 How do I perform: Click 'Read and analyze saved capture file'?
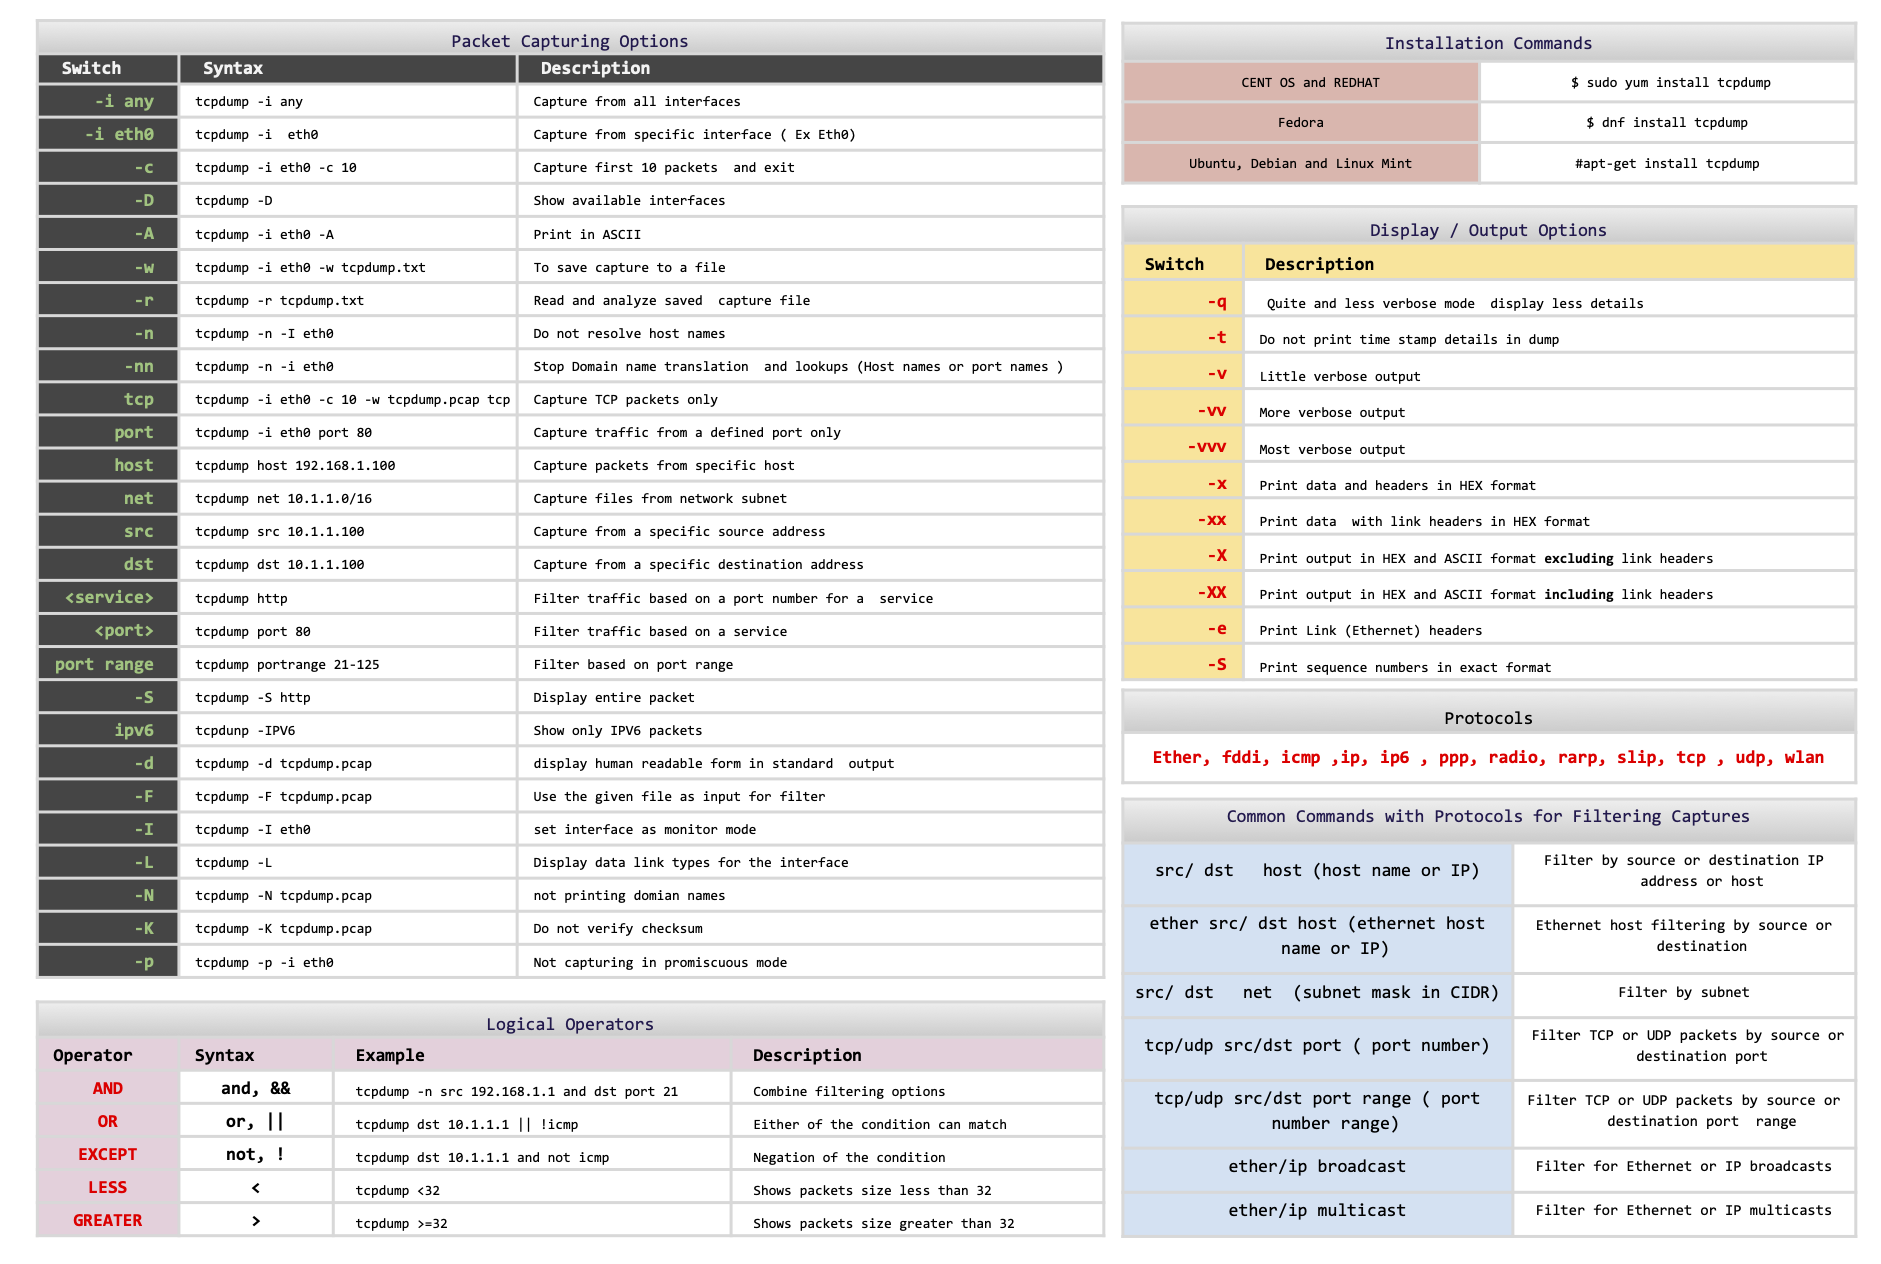[671, 301]
